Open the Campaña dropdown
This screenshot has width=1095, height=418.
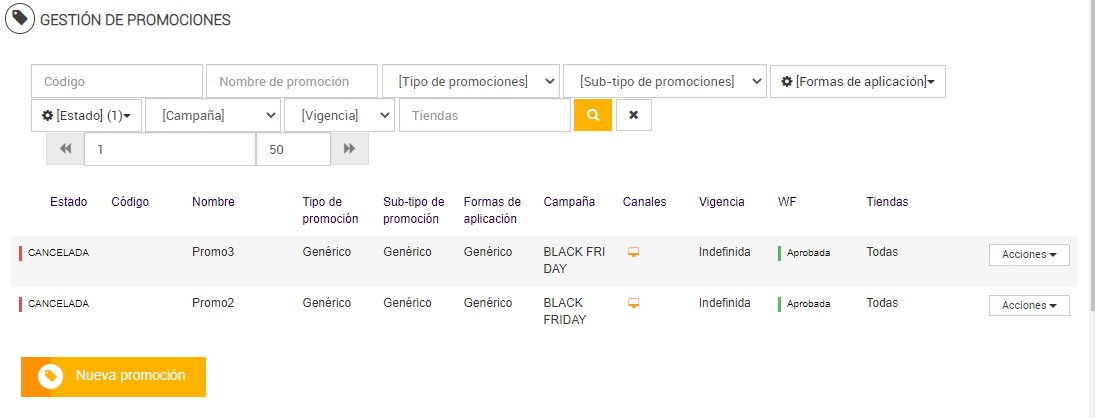pyautogui.click(x=213, y=115)
